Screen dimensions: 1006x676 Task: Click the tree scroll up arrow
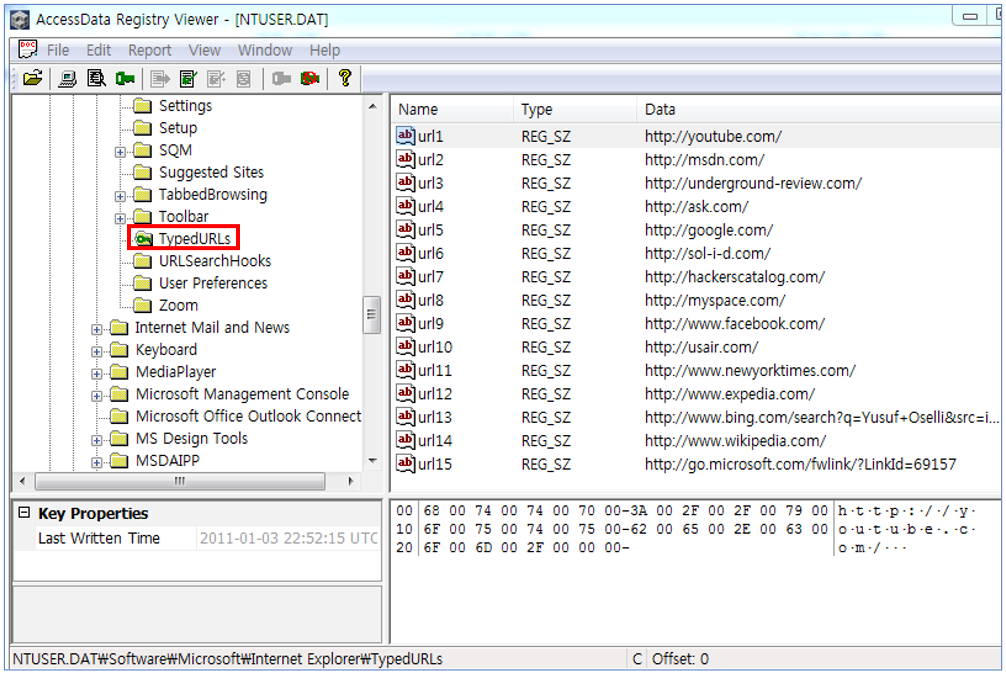(x=373, y=106)
